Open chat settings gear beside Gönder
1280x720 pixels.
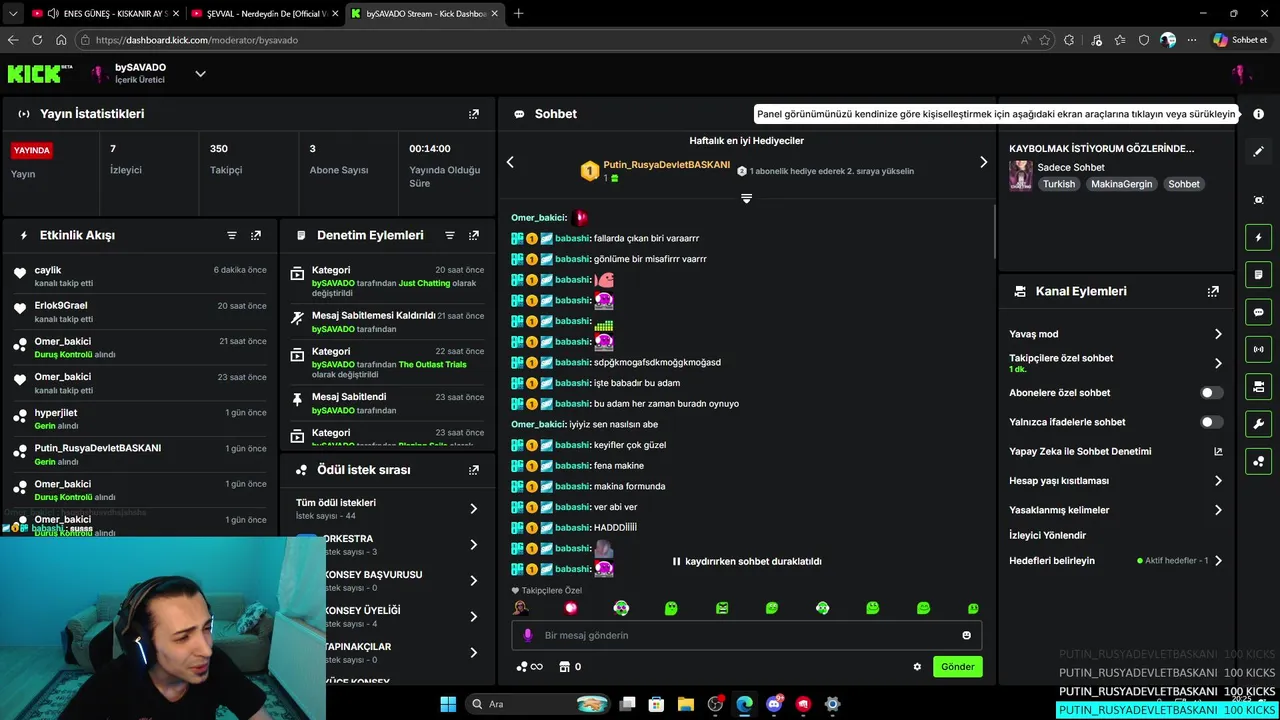click(917, 667)
